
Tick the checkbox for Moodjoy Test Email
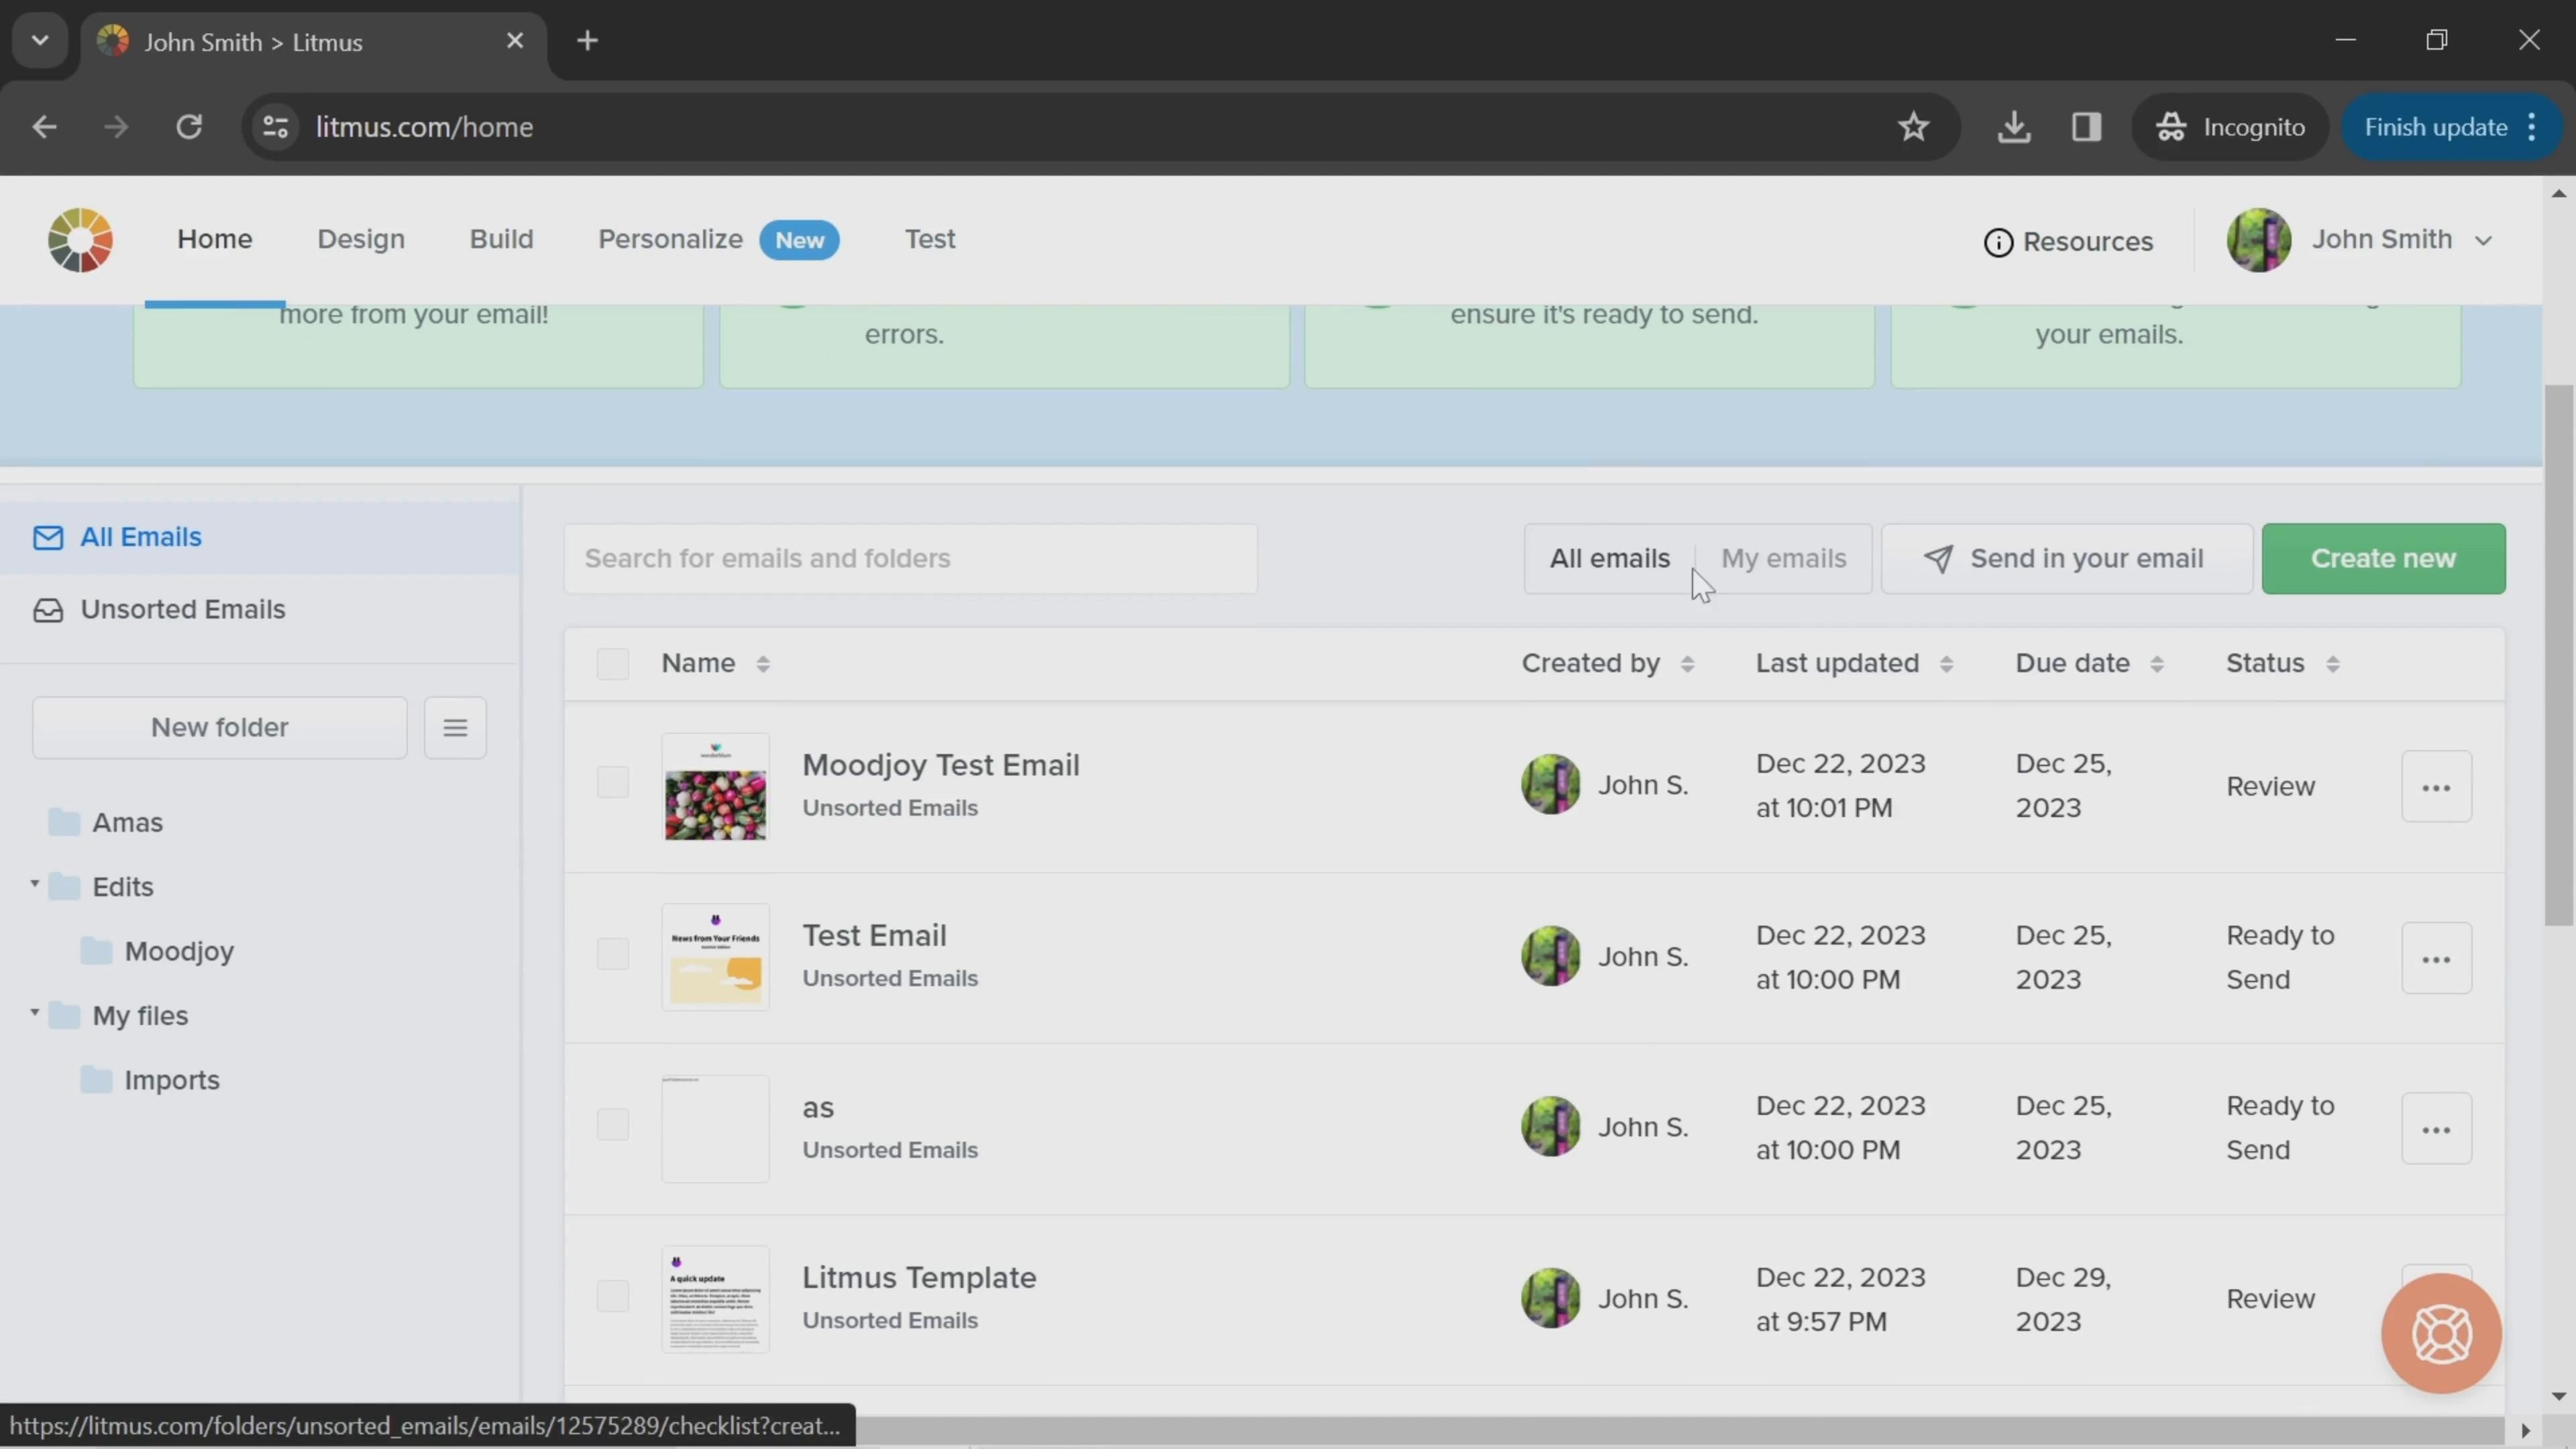point(612,782)
